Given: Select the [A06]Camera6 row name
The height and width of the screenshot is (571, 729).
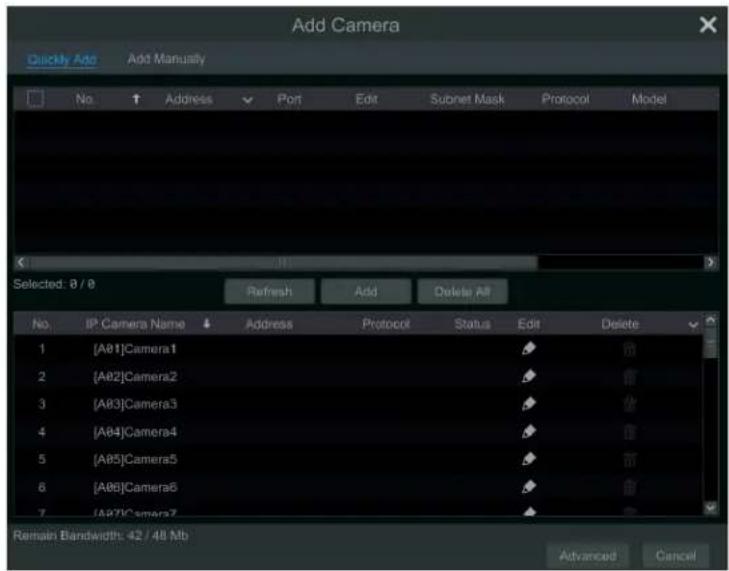Looking at the screenshot, I should pos(135,487).
